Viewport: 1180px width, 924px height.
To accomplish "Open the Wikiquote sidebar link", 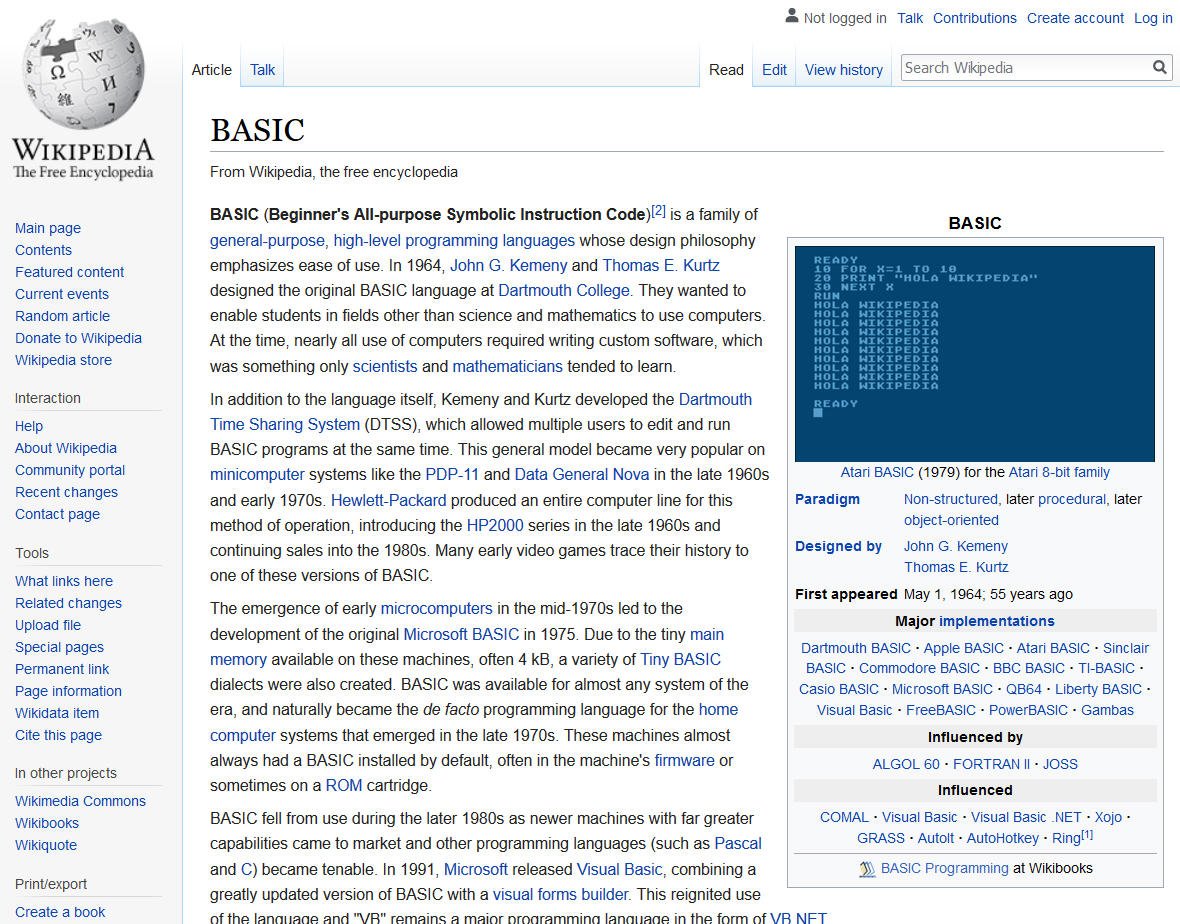I will coord(46,845).
